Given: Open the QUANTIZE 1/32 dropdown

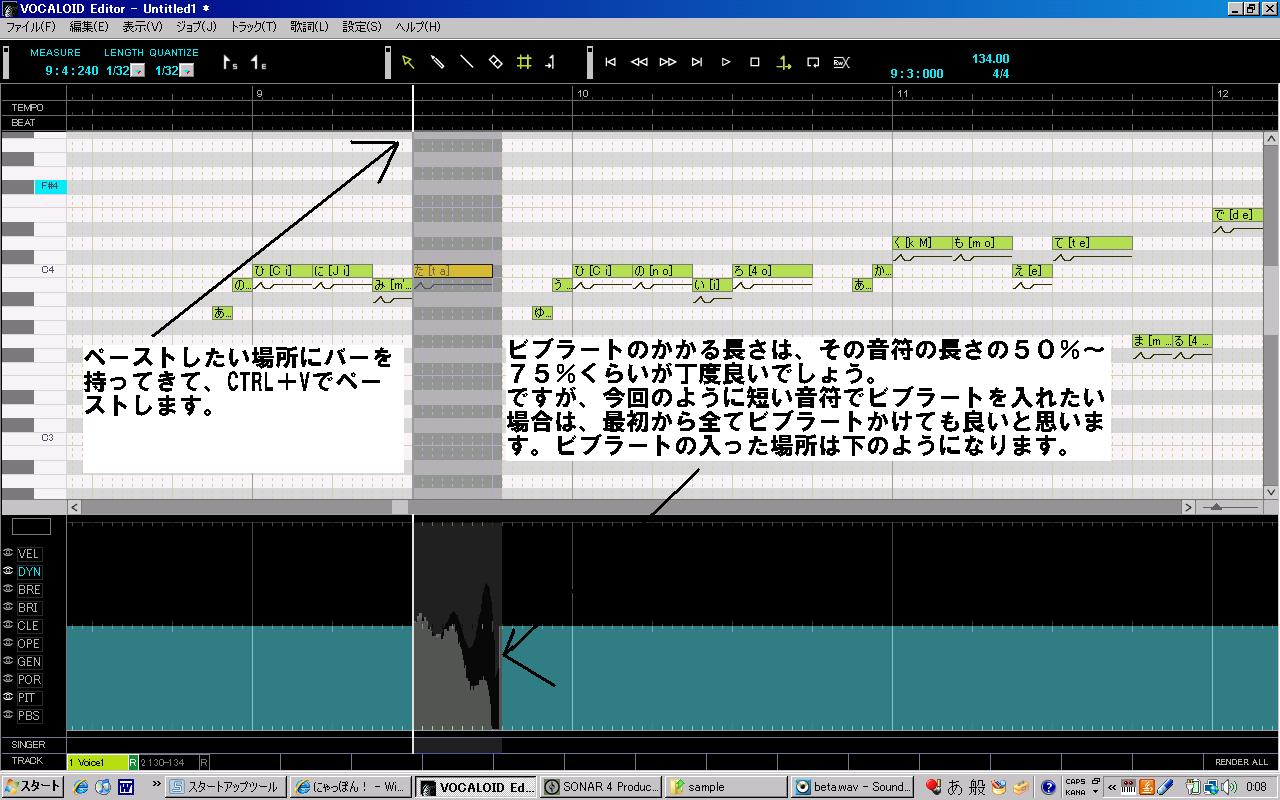Looking at the screenshot, I should point(186,71).
